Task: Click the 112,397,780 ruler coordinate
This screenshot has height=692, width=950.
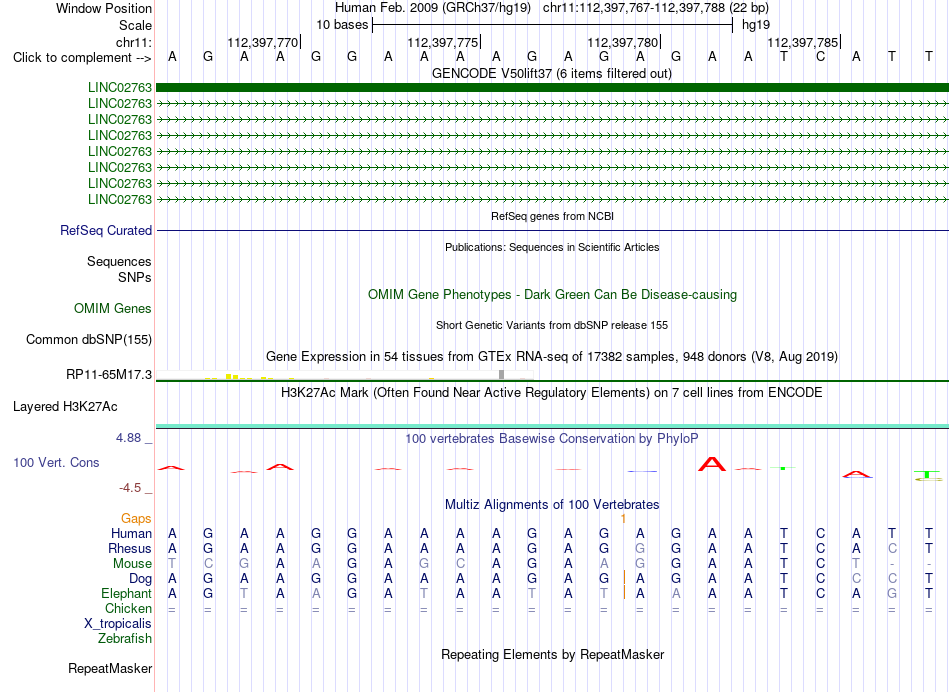Action: click(x=623, y=42)
